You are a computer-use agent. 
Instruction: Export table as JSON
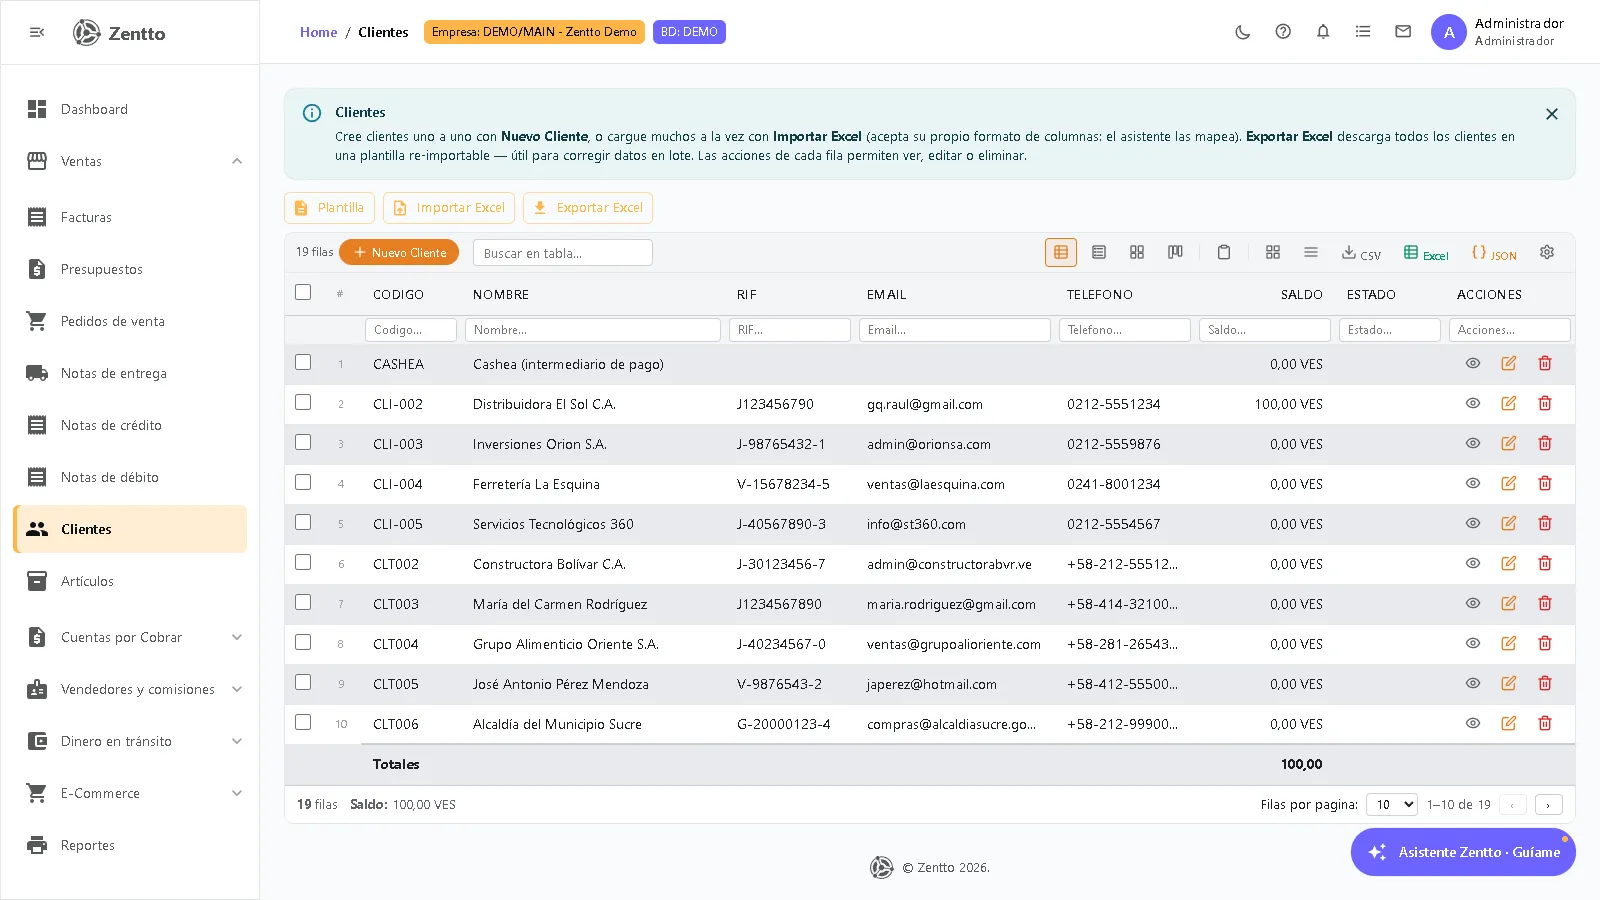click(x=1494, y=254)
